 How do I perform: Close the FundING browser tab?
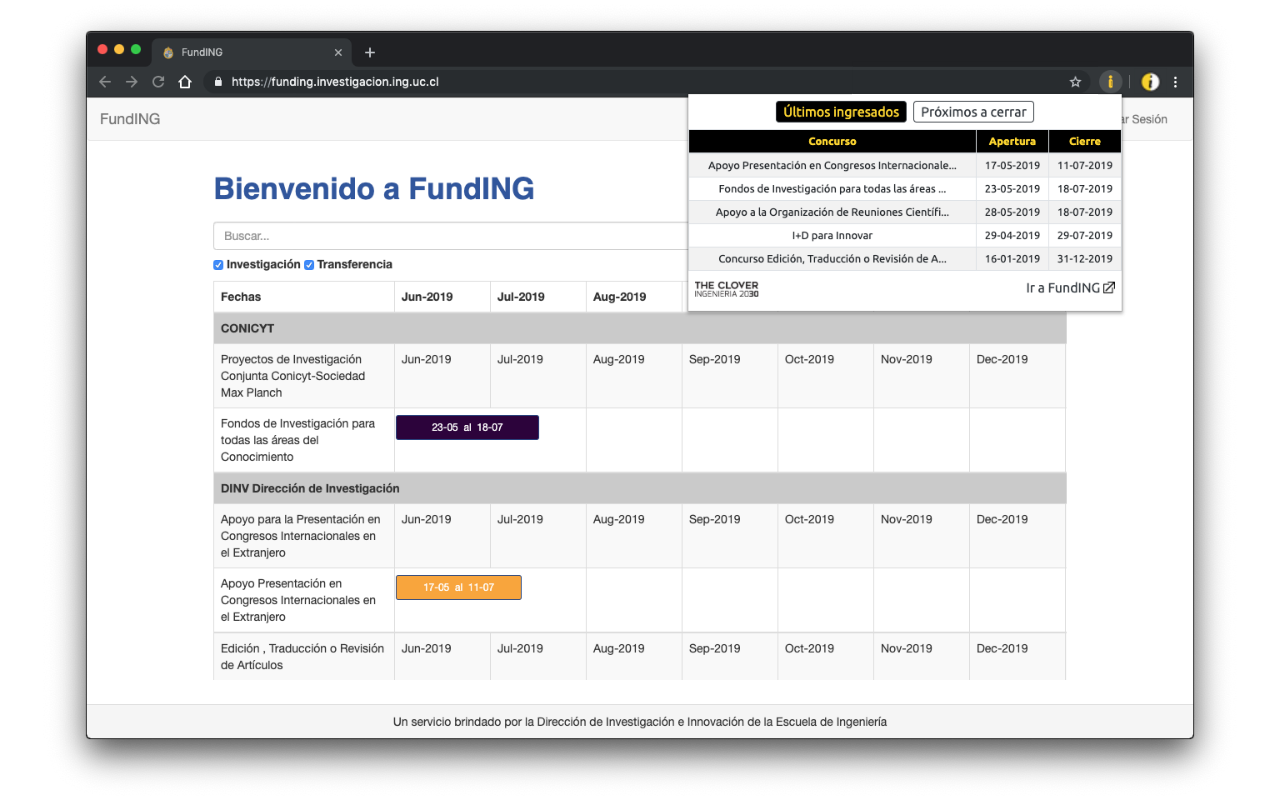(338, 52)
